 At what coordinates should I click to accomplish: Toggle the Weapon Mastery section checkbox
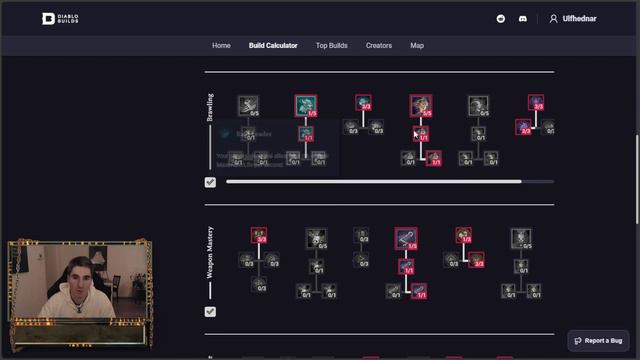[x=210, y=312]
